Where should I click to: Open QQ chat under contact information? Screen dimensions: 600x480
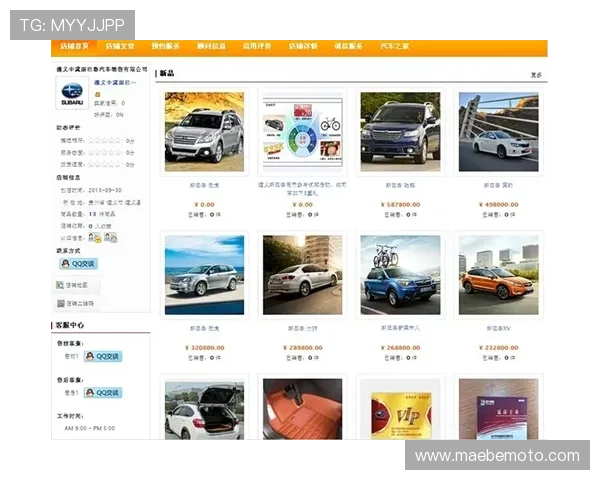point(78,264)
